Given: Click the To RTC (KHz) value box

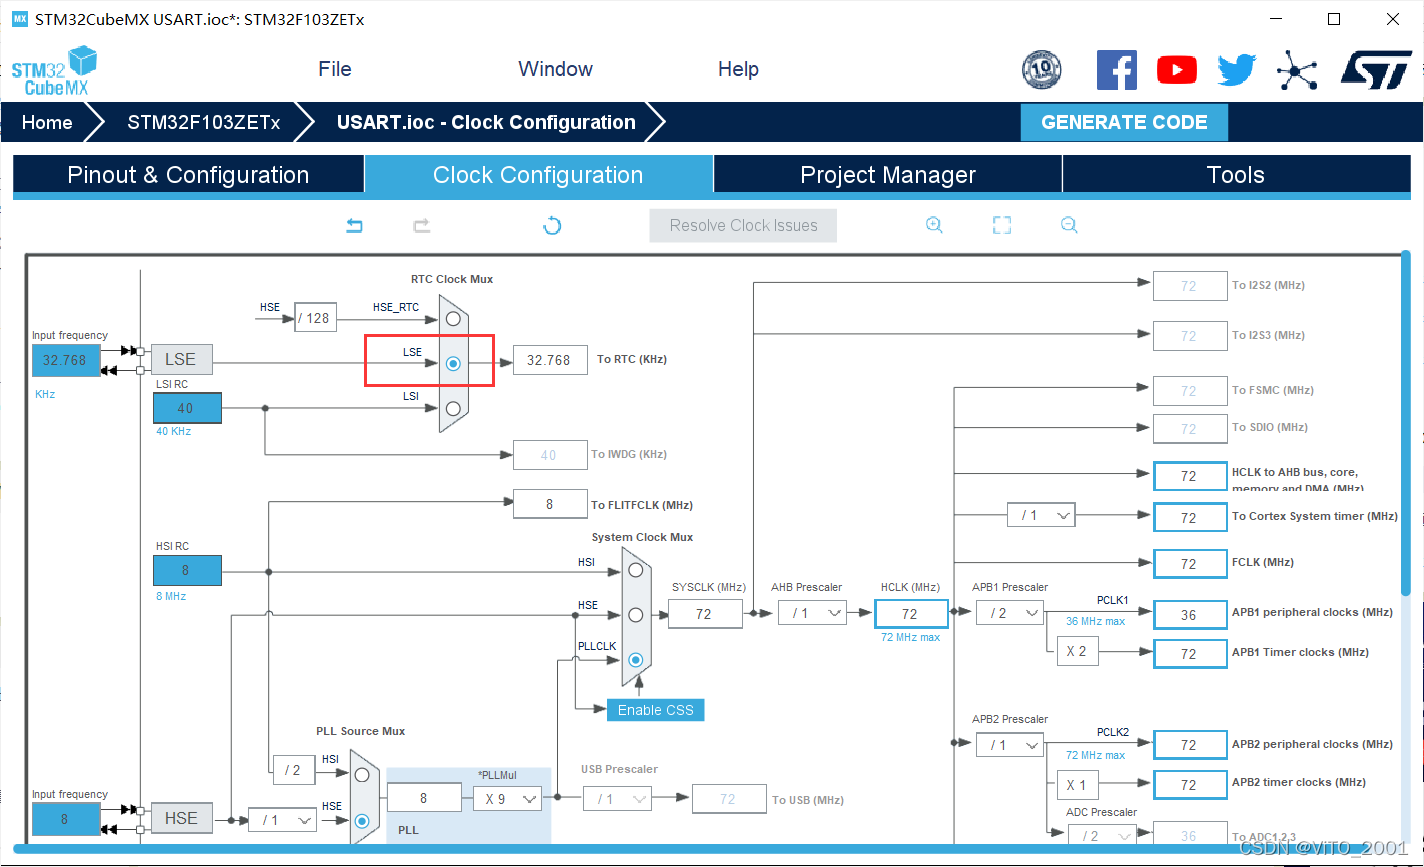Looking at the screenshot, I should tap(550, 360).
